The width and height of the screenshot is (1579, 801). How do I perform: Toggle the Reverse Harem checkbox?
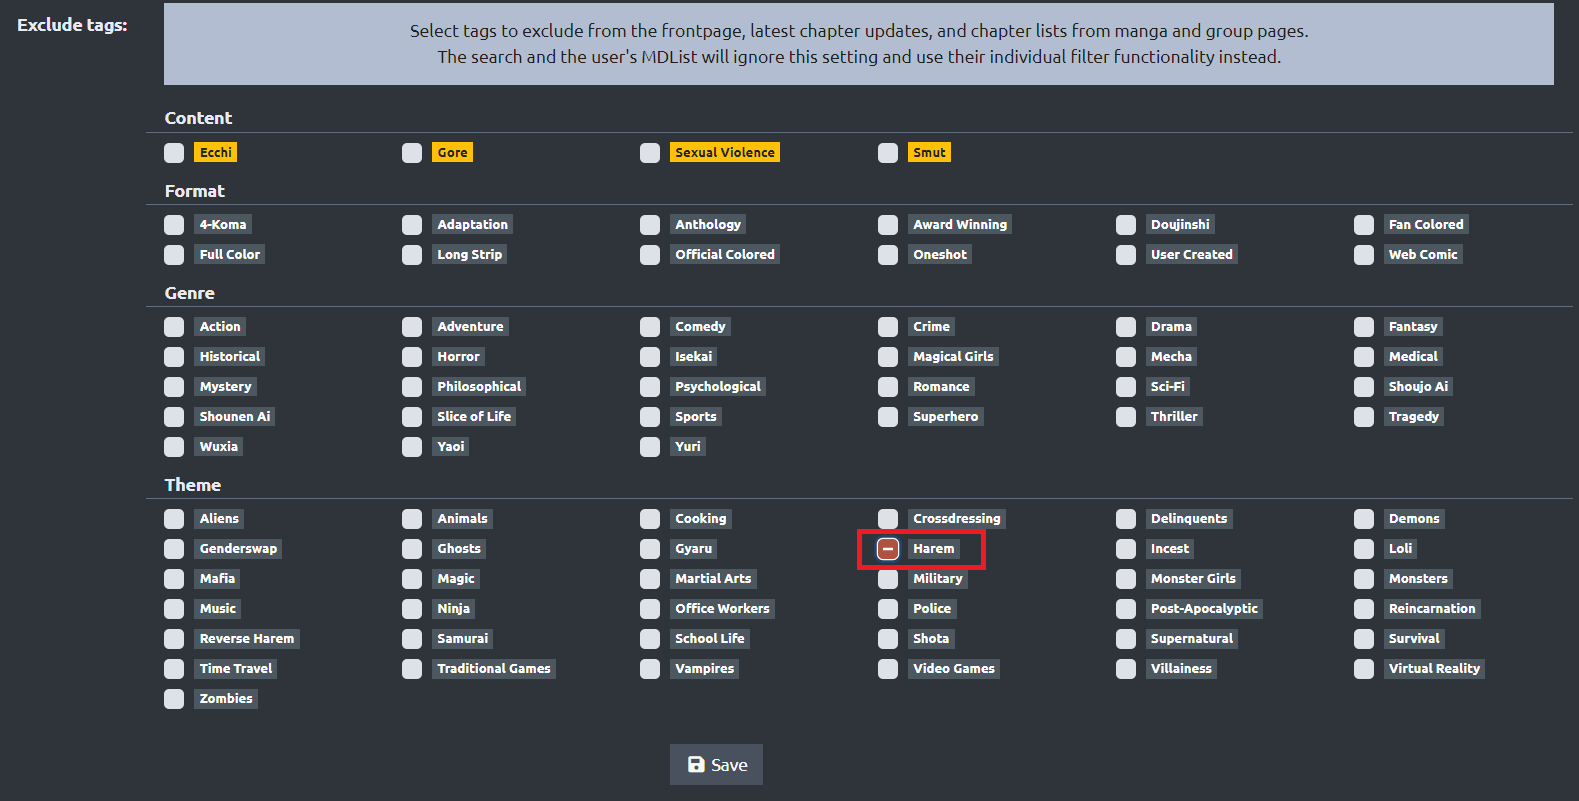pyautogui.click(x=174, y=639)
